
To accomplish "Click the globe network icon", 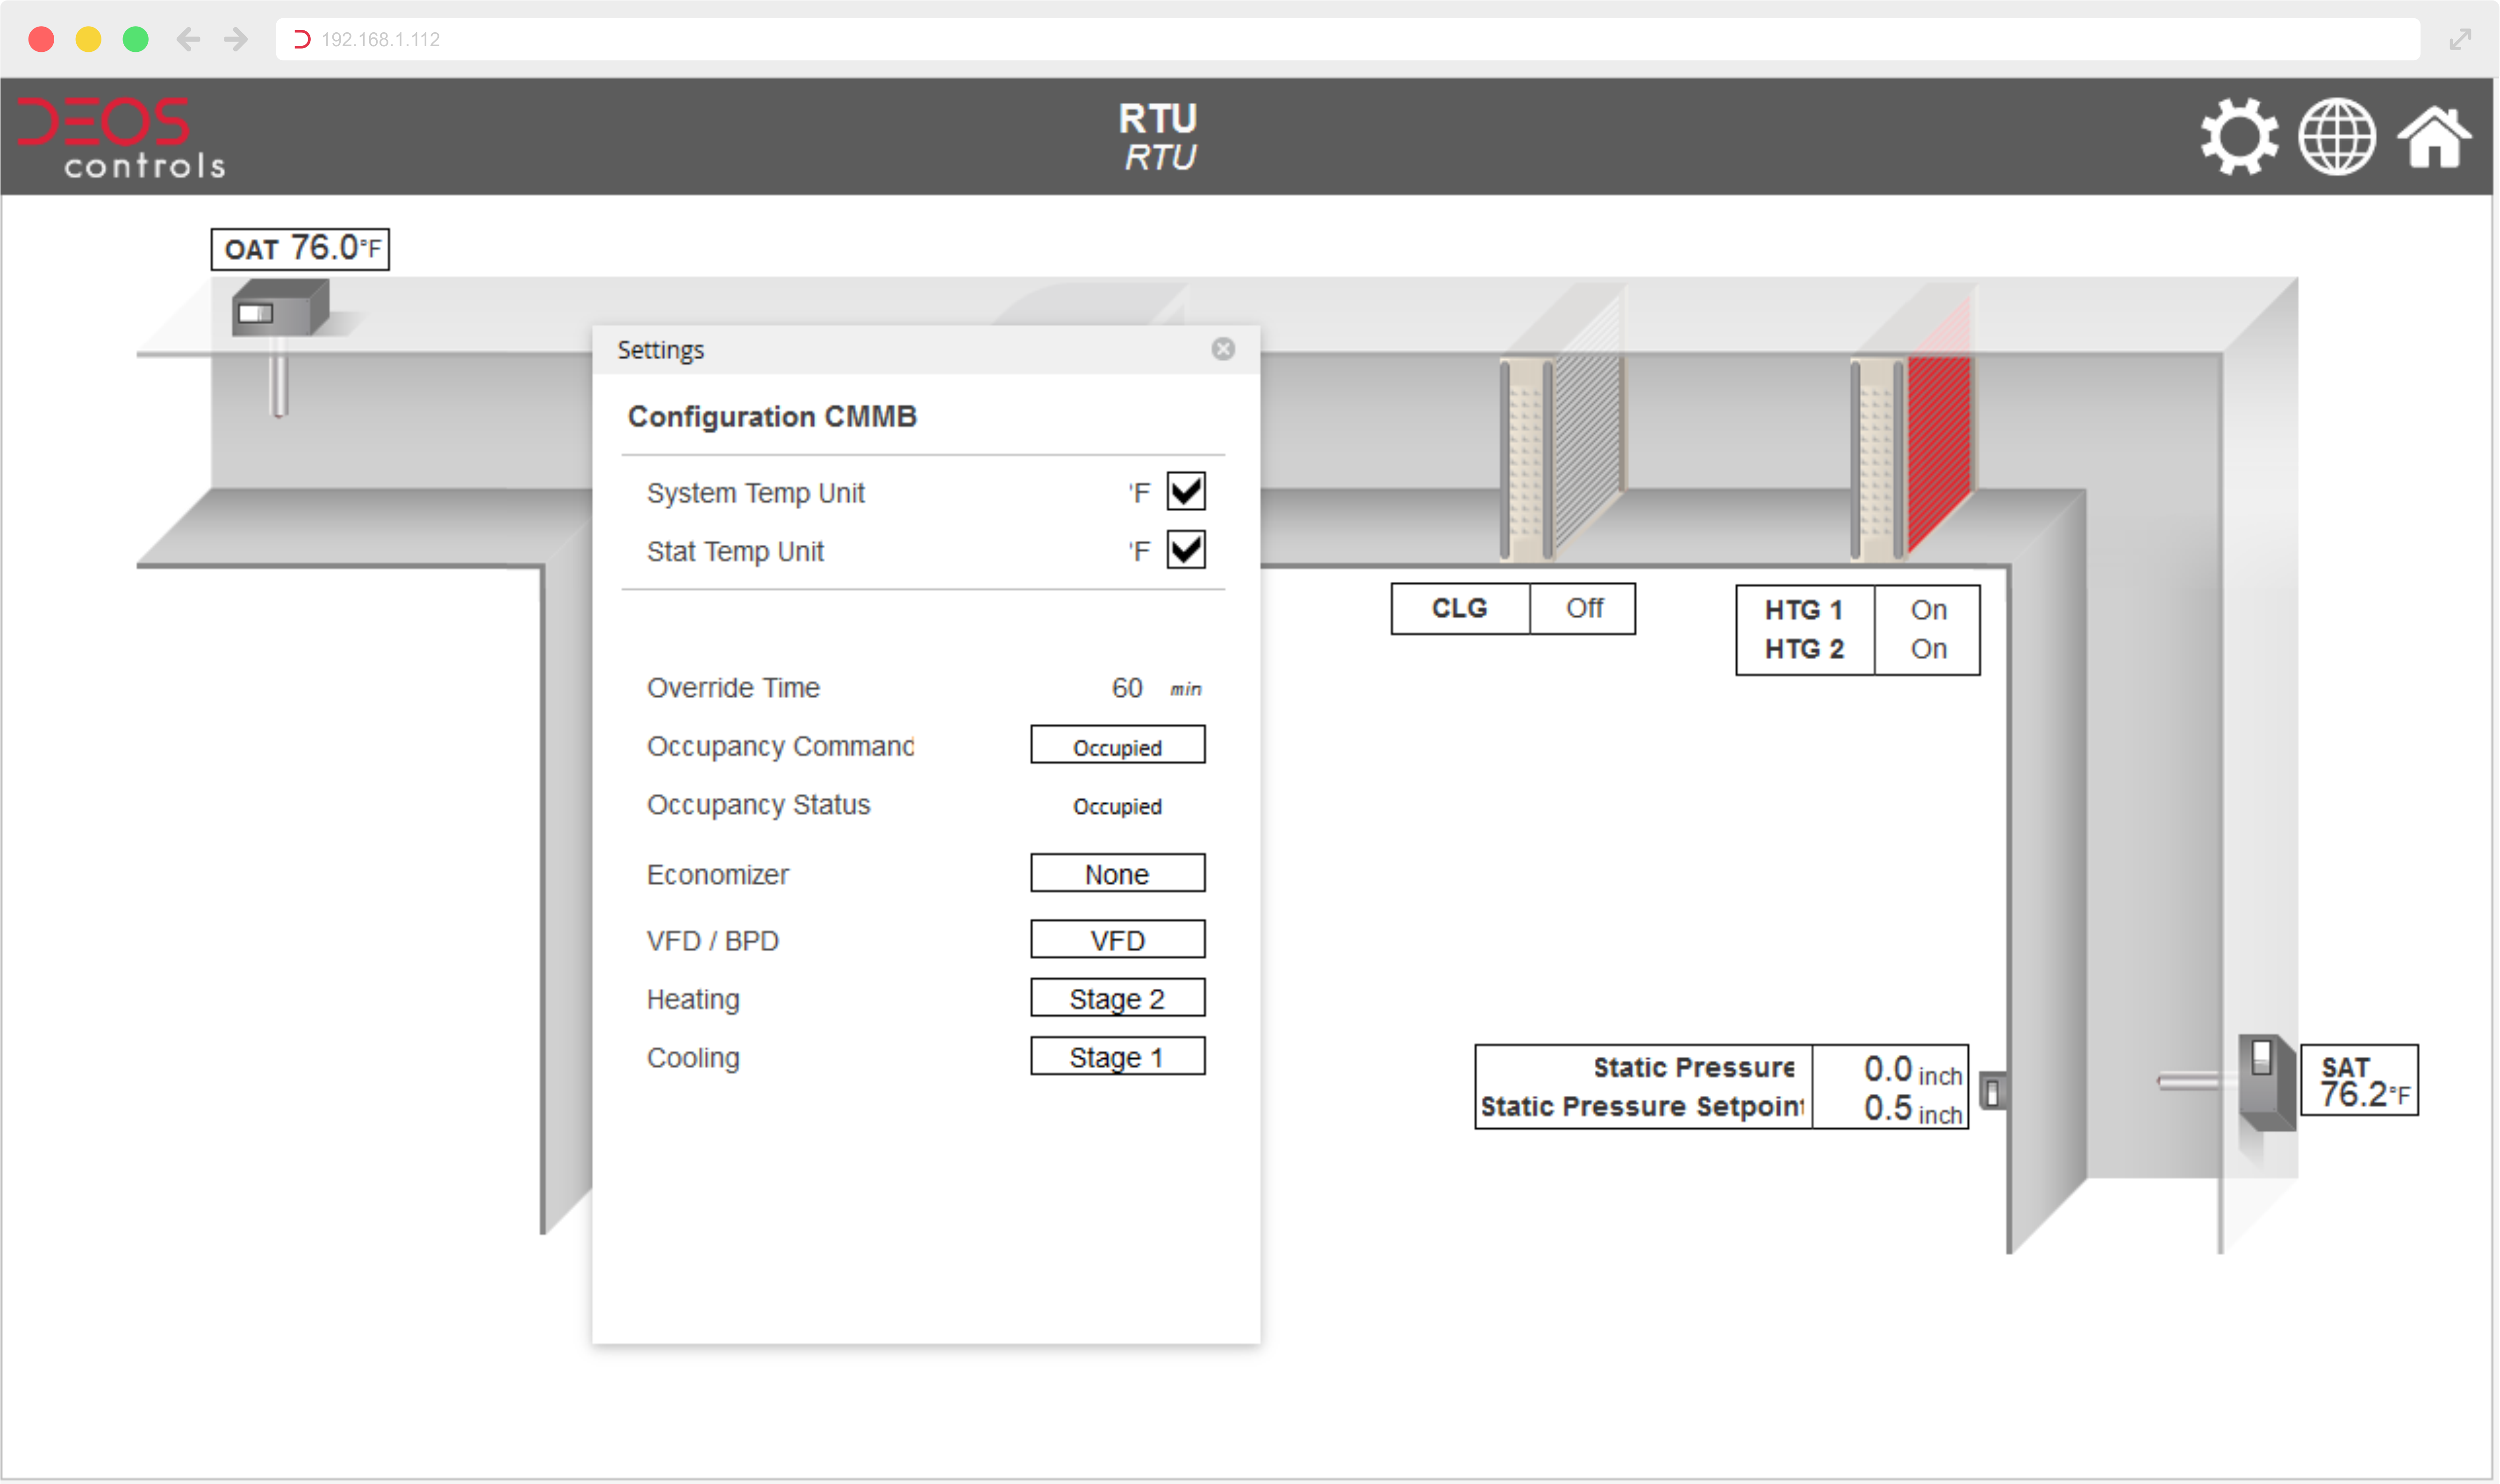I will pyautogui.click(x=2336, y=137).
